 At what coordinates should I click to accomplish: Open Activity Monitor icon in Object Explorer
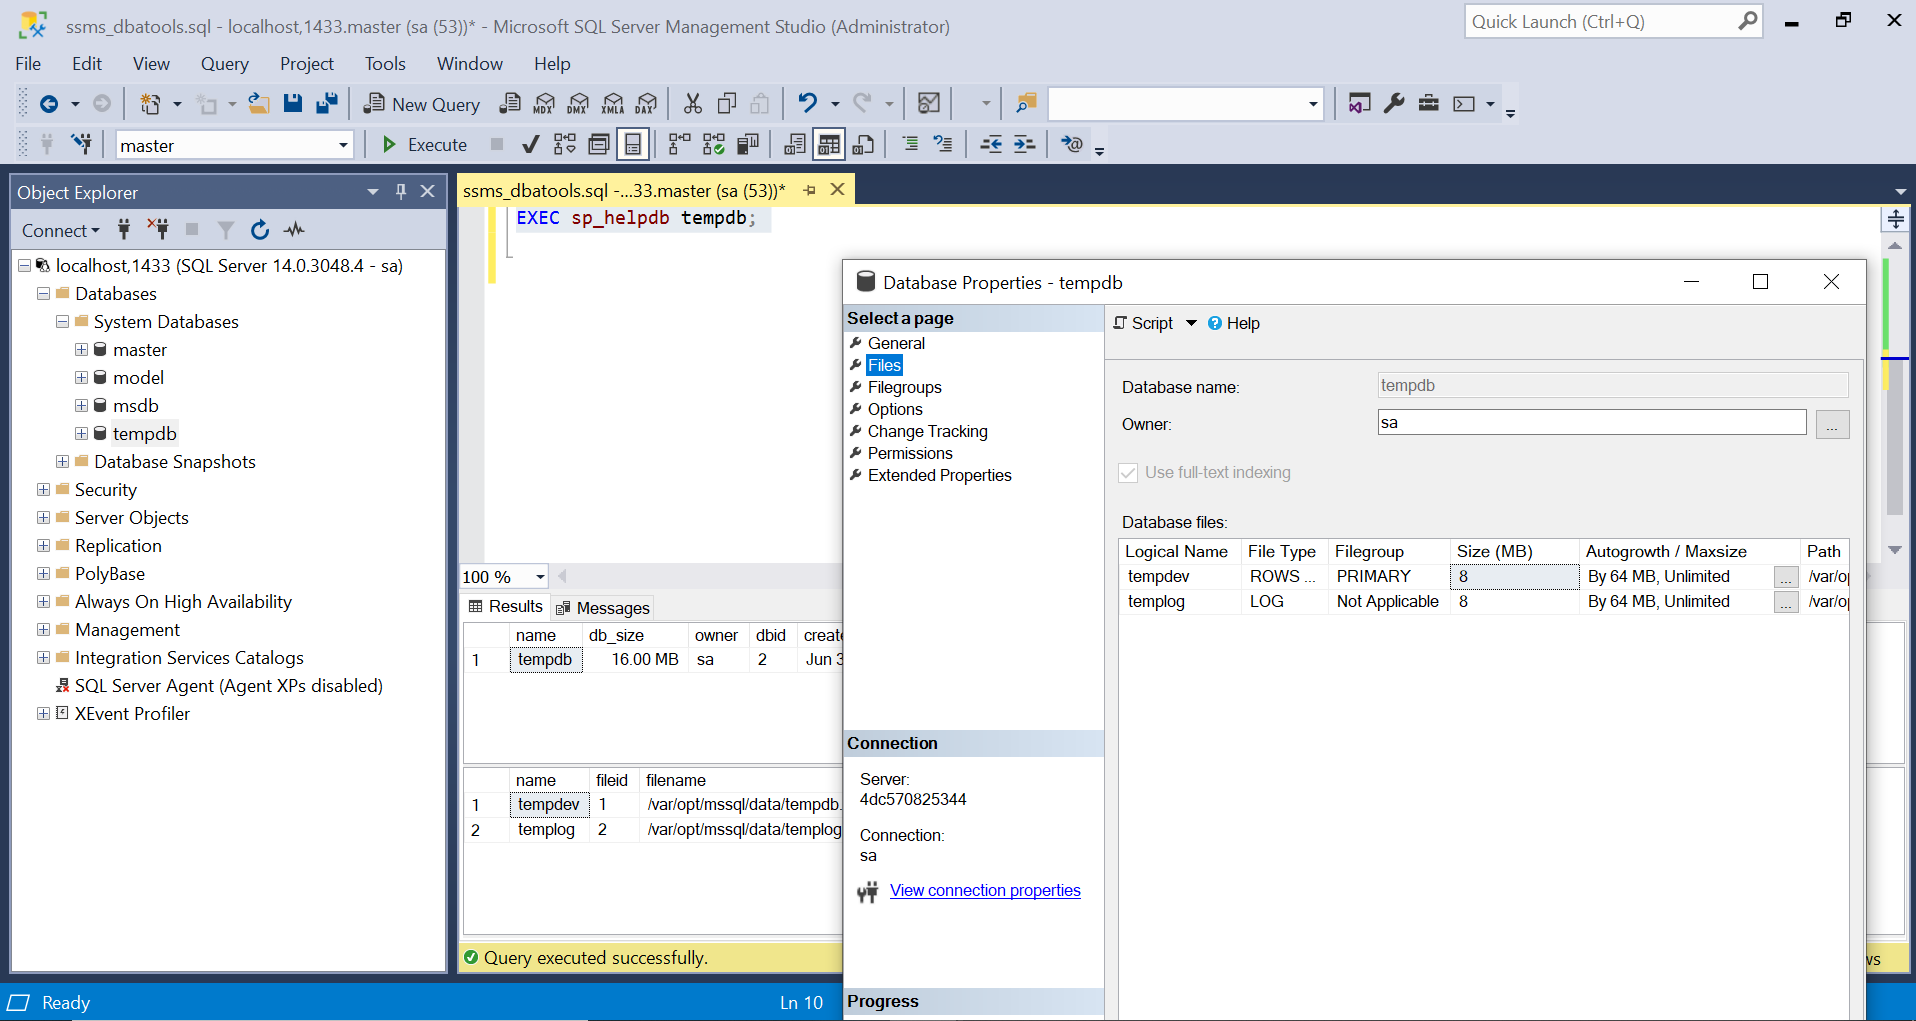pyautogui.click(x=293, y=230)
